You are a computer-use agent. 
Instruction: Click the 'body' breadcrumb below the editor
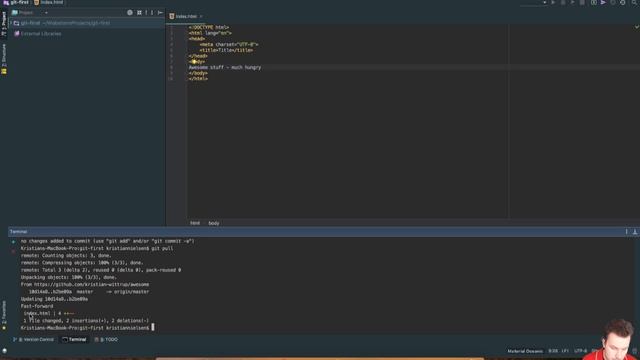[214, 223]
